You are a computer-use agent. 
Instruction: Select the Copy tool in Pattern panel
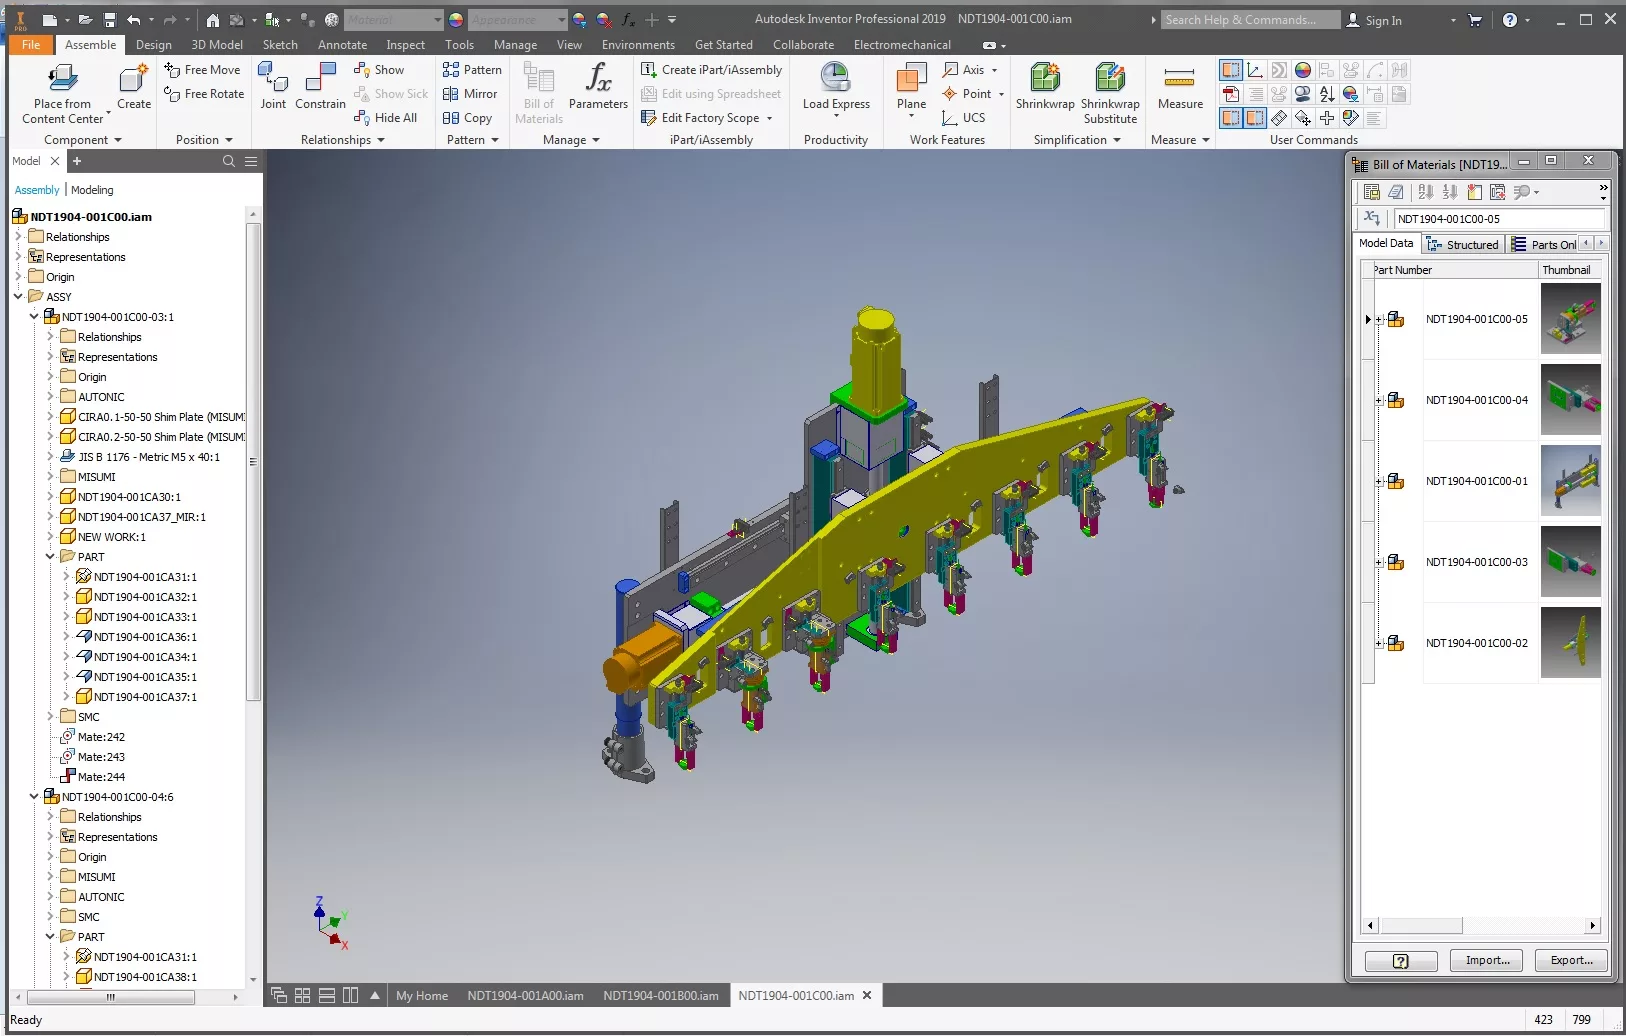[452, 117]
